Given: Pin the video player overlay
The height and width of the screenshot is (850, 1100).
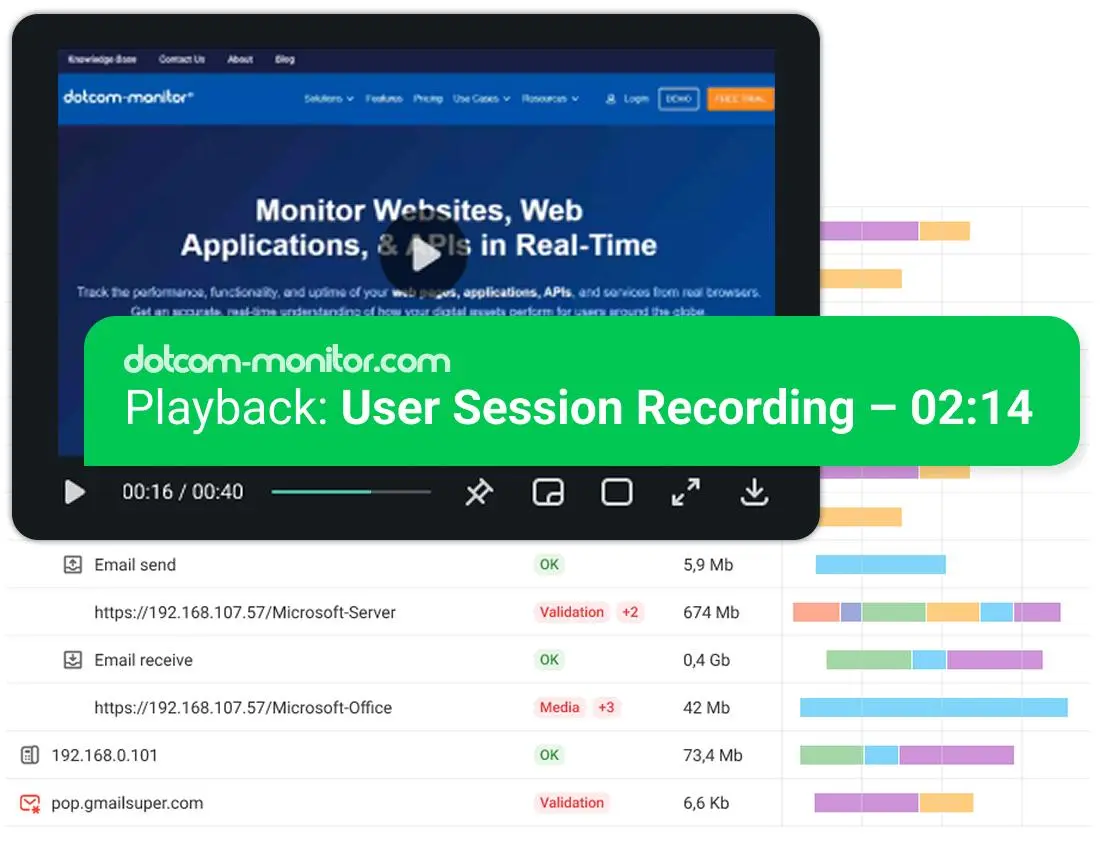Looking at the screenshot, I should 479,492.
